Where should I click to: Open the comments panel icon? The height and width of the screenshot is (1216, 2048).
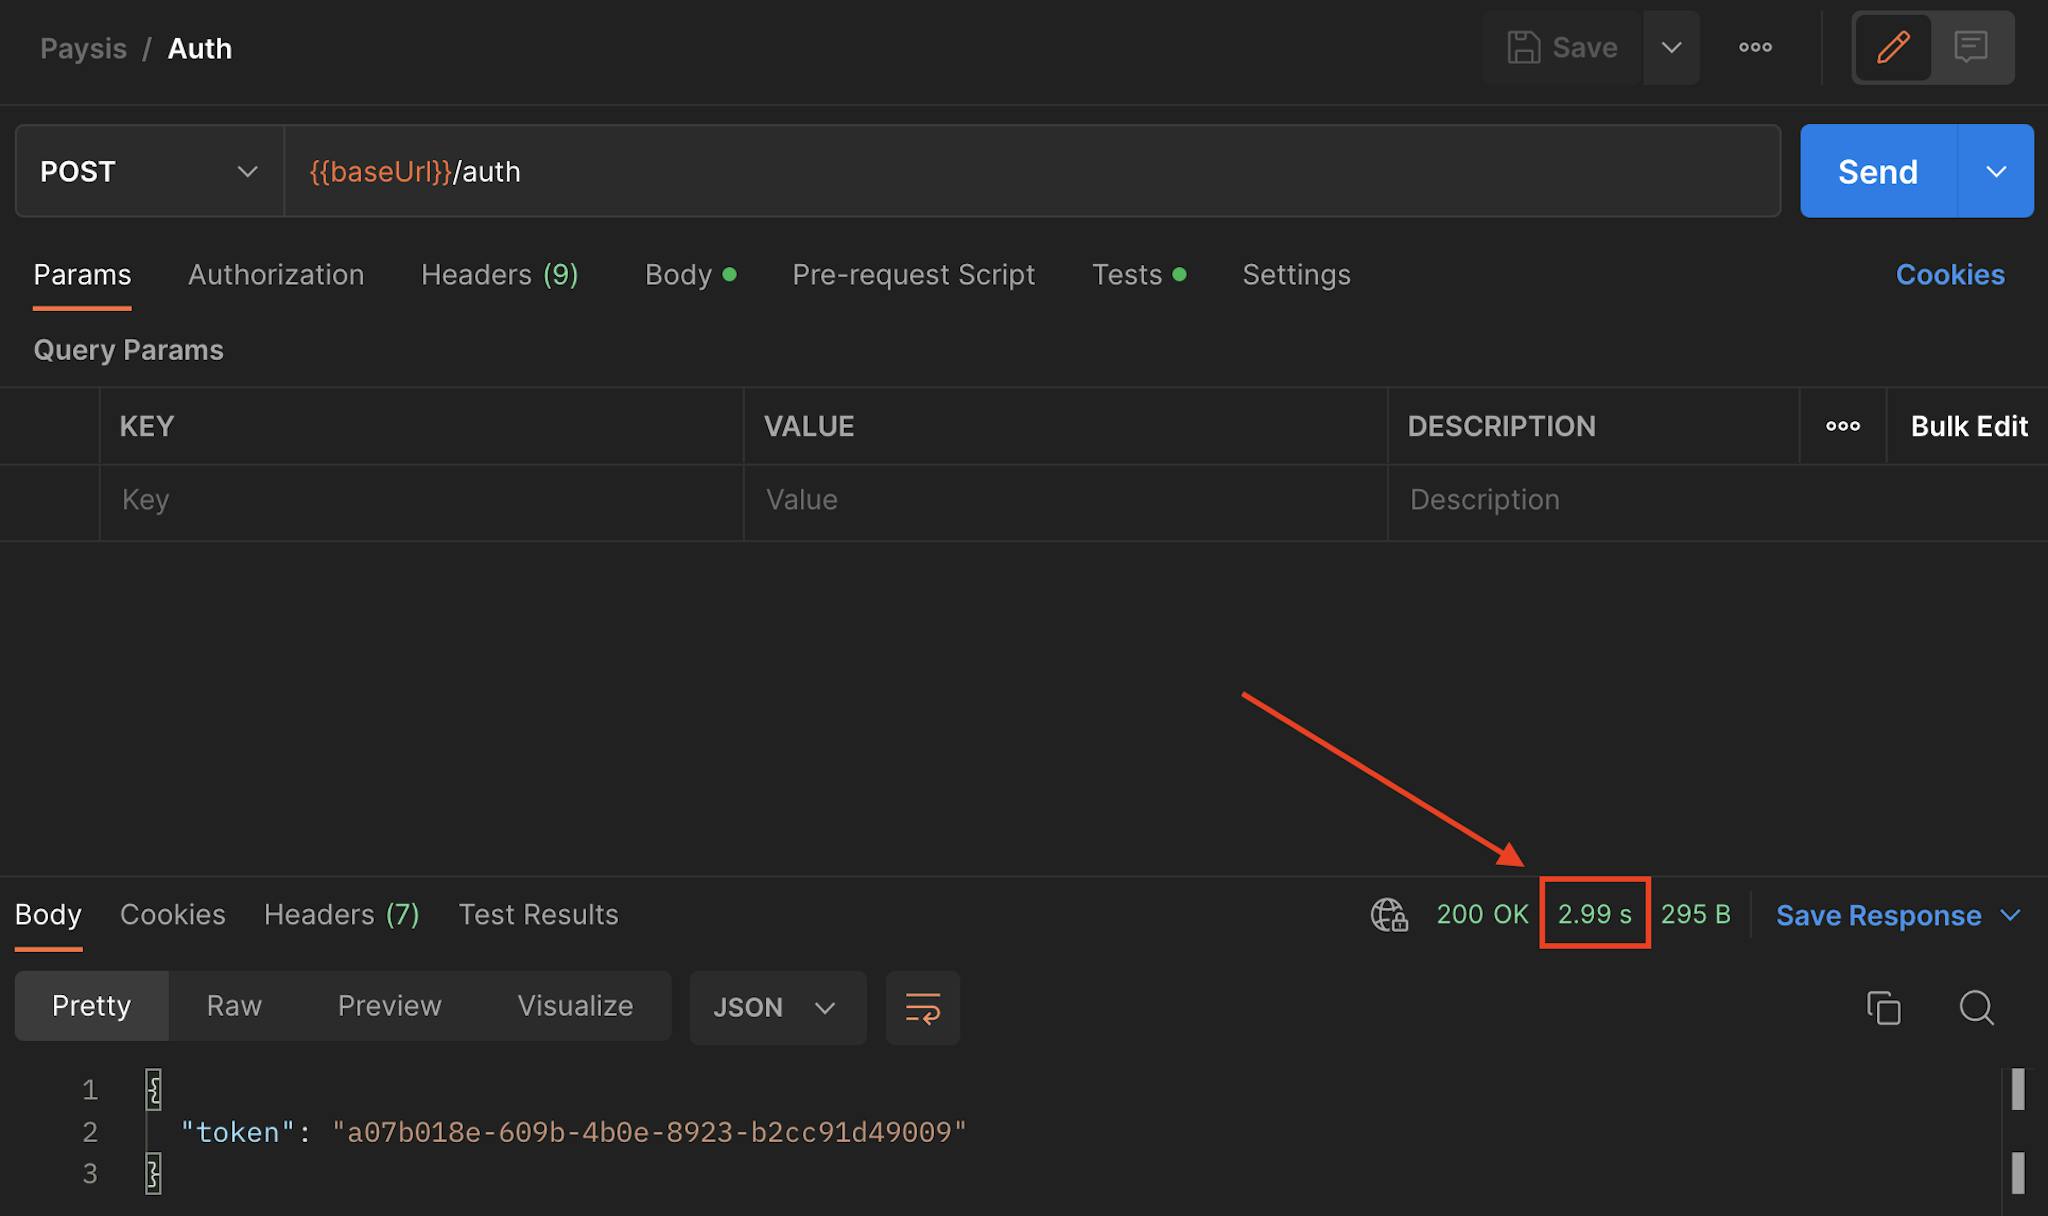click(x=1970, y=47)
